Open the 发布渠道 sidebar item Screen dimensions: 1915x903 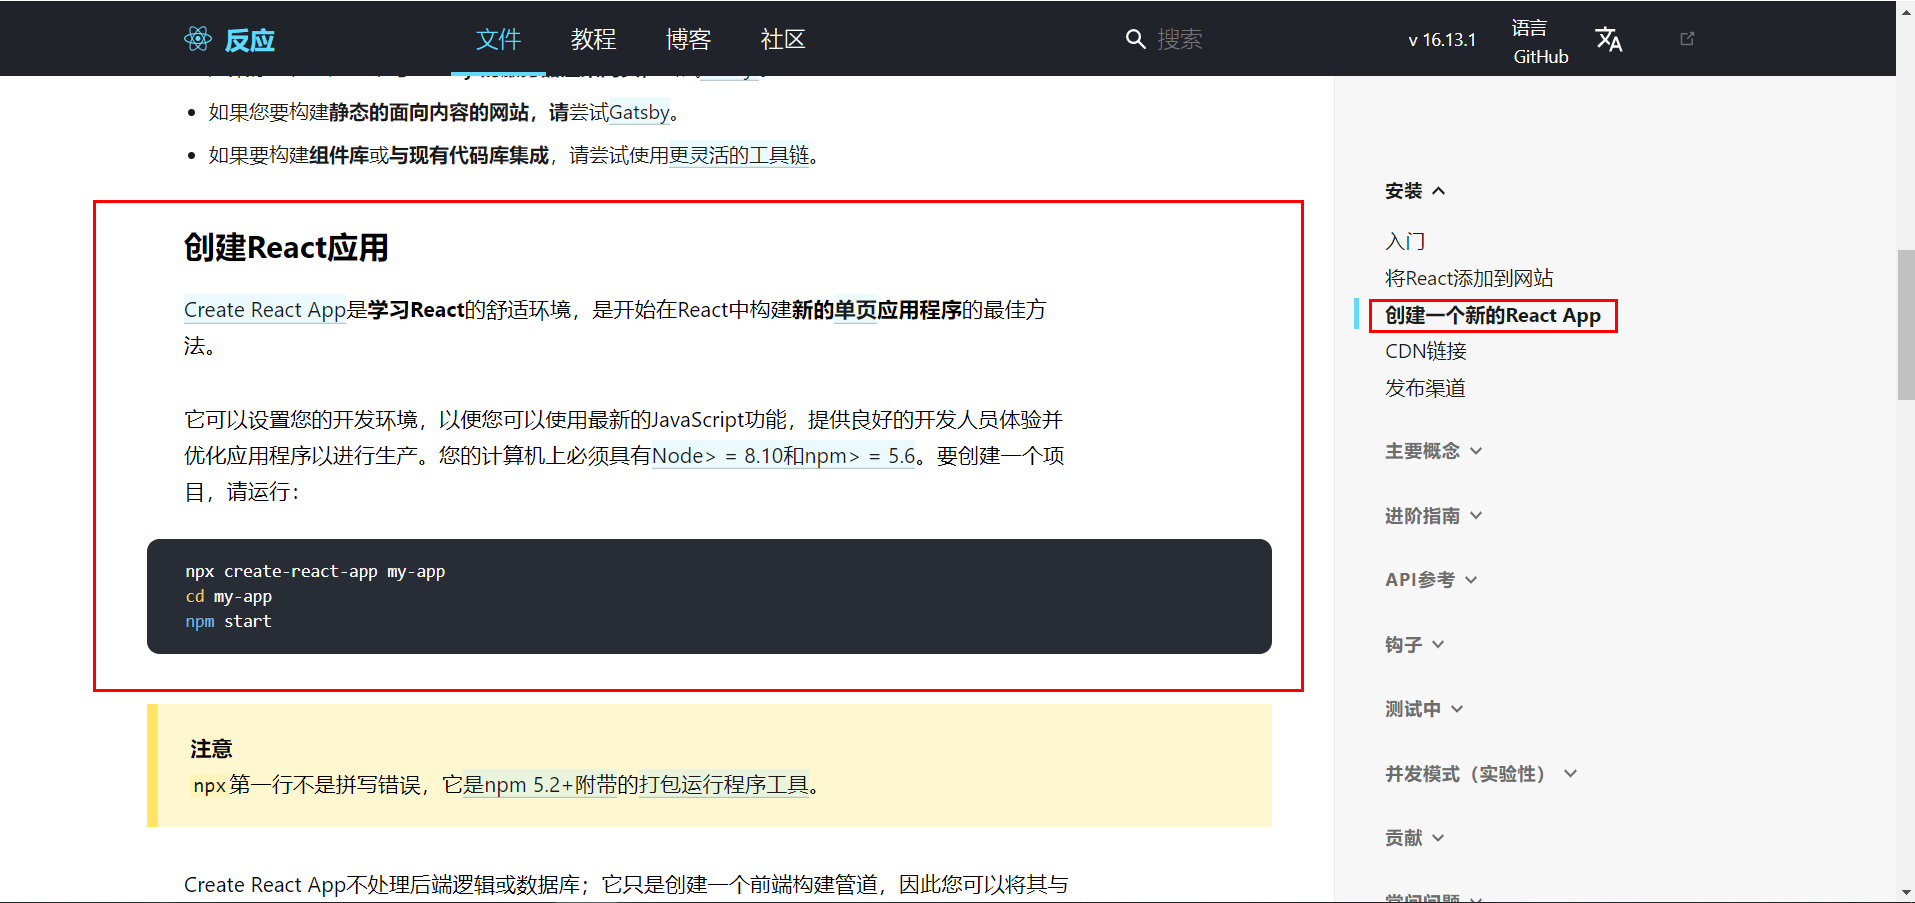pos(1425,388)
